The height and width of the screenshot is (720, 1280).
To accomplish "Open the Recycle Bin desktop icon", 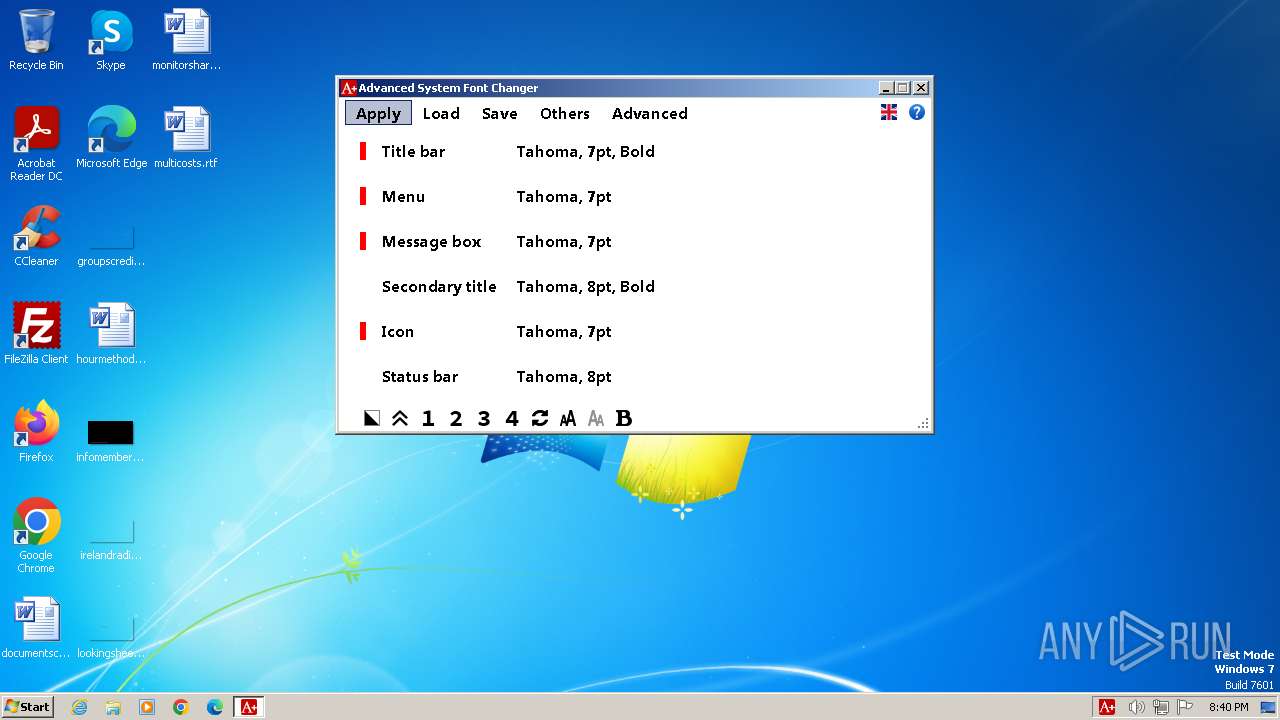I will pyautogui.click(x=36, y=40).
